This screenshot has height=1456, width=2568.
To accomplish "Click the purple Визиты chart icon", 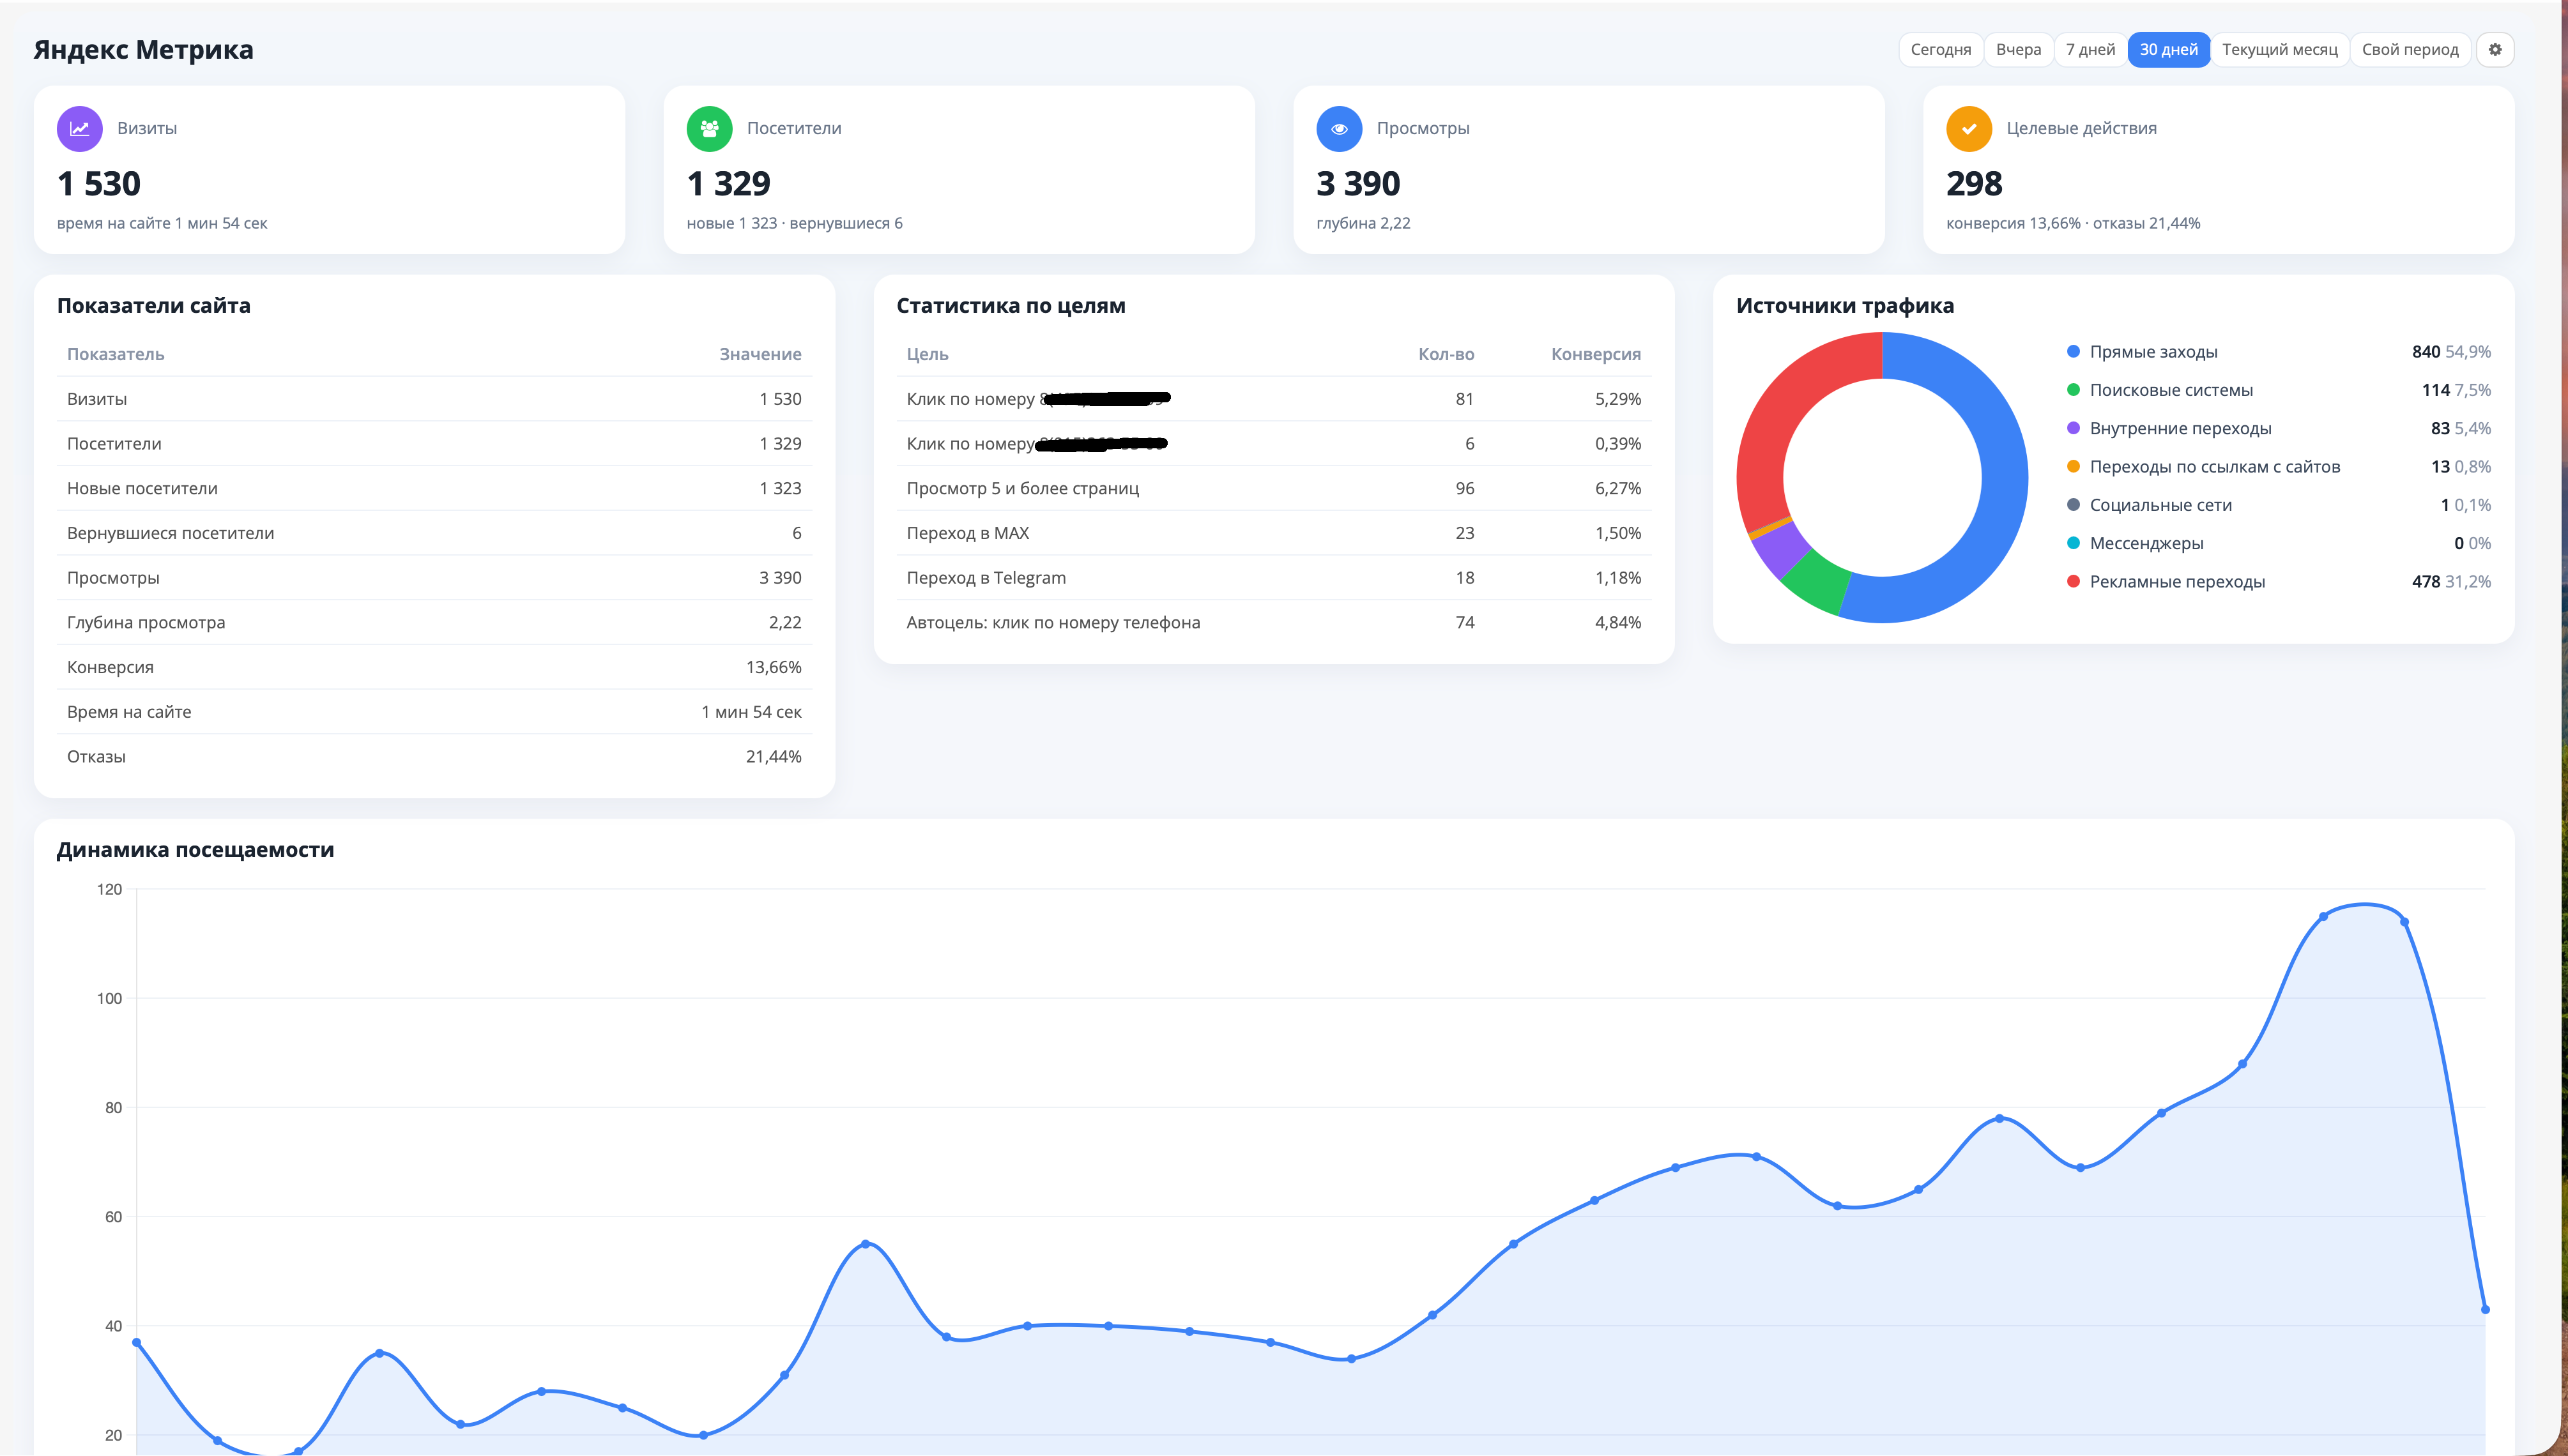I will (80, 129).
